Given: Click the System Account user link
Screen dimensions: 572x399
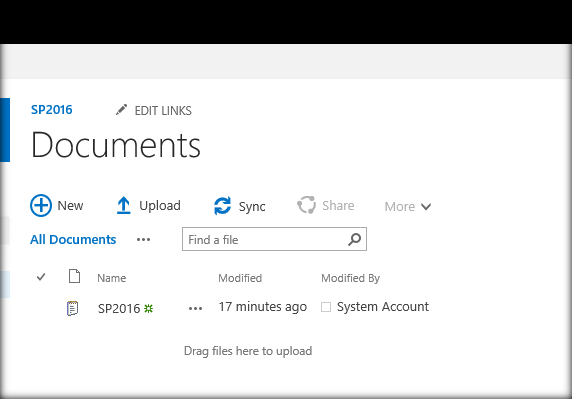Looking at the screenshot, I should pyautogui.click(x=383, y=307).
